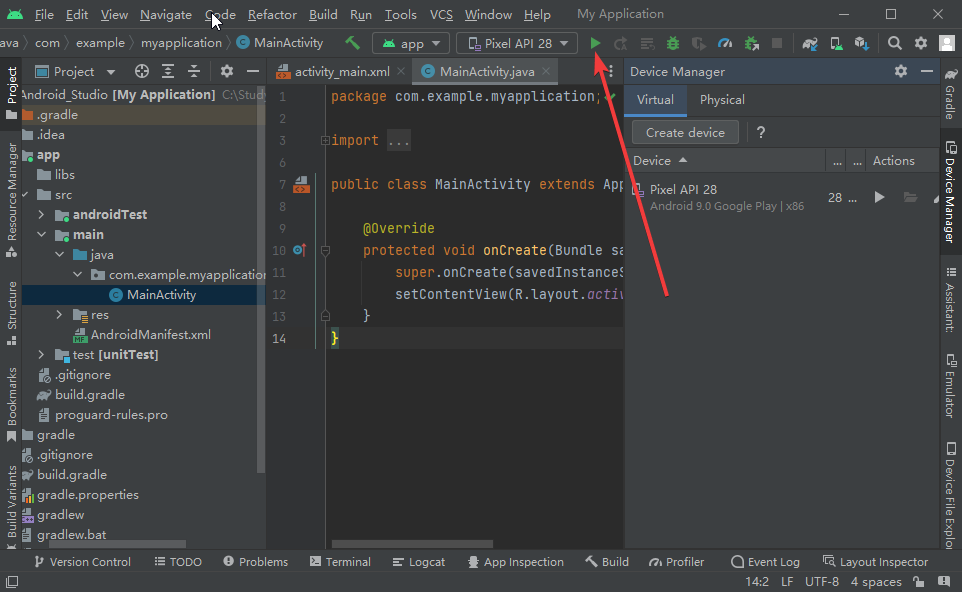
Task: Open SDK Manager toolbar icon
Action: tap(862, 43)
